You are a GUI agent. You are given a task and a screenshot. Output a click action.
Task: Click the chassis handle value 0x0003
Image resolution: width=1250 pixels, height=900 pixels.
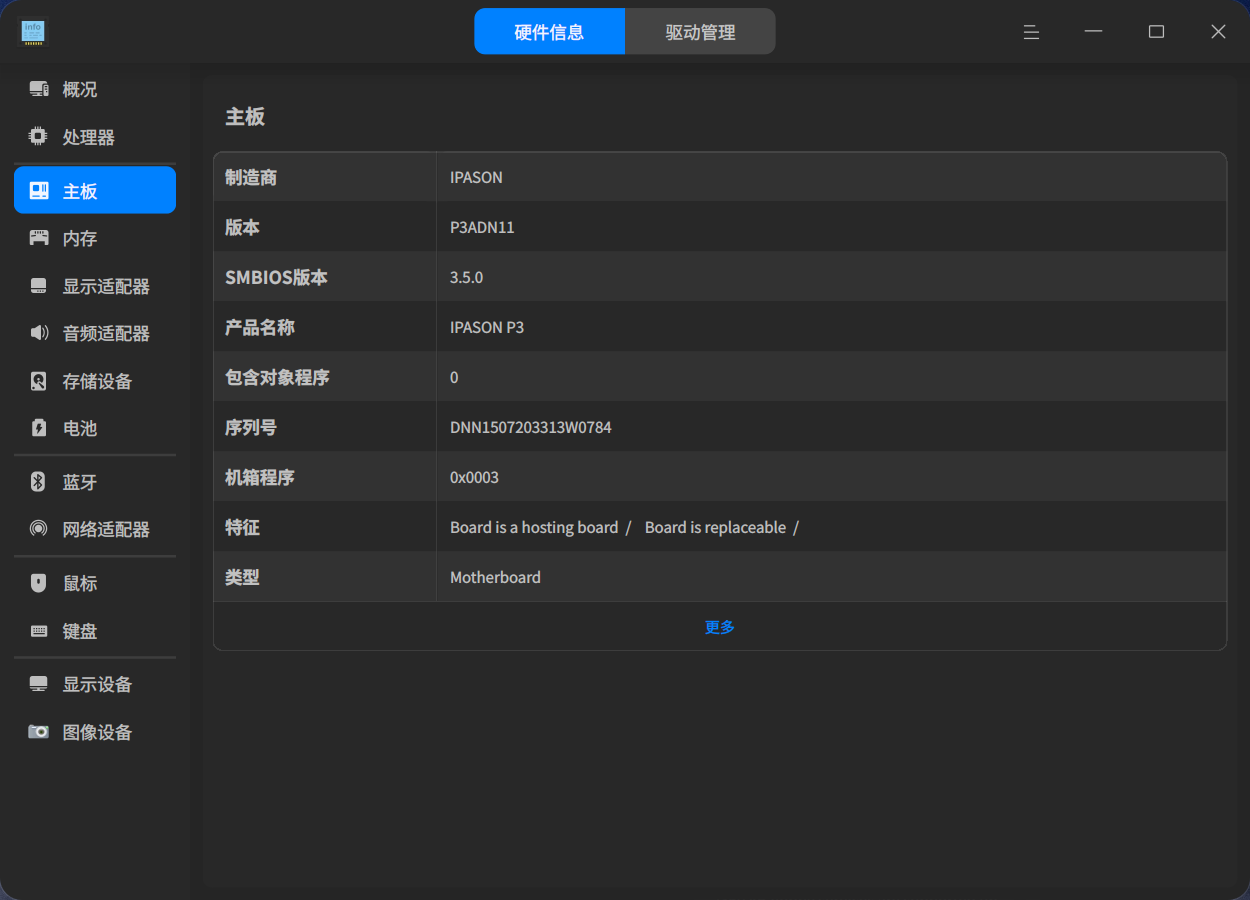pos(474,477)
